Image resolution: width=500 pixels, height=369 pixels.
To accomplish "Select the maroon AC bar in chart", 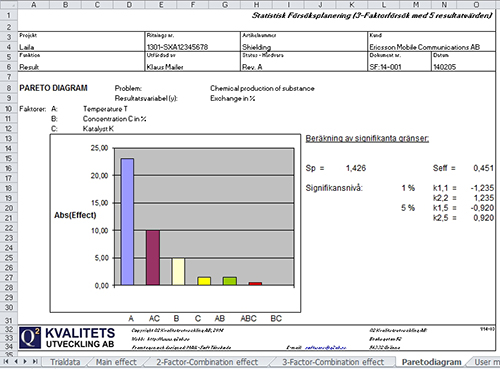I will click(153, 258).
